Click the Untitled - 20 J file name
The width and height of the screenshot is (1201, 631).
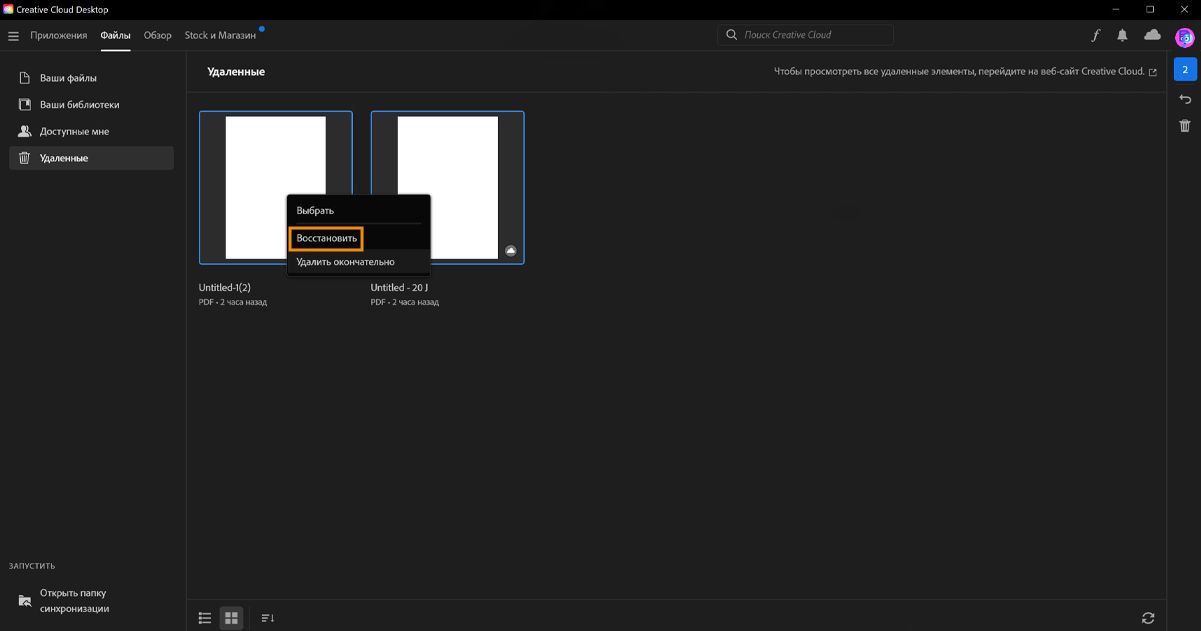tap(399, 288)
